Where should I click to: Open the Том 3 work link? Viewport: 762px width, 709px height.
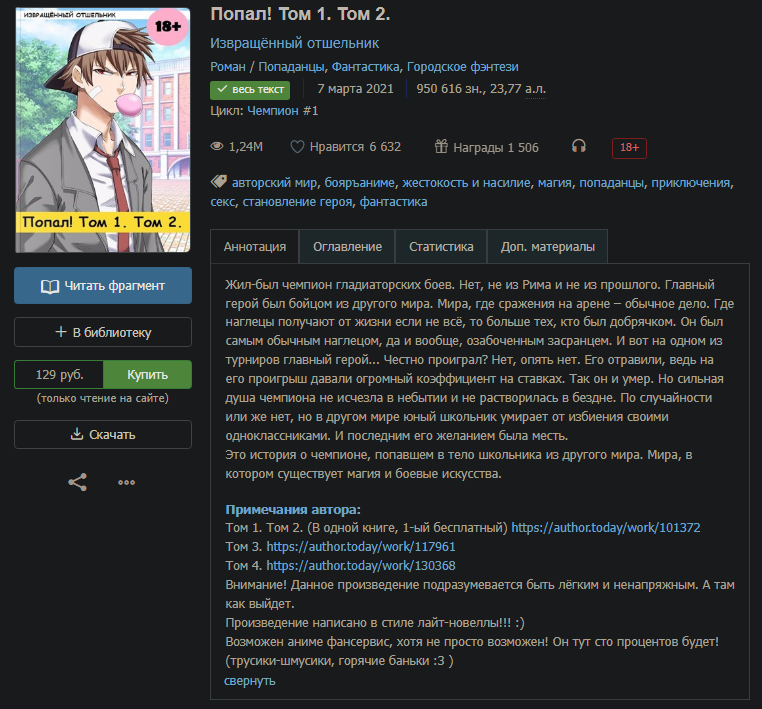point(361,547)
